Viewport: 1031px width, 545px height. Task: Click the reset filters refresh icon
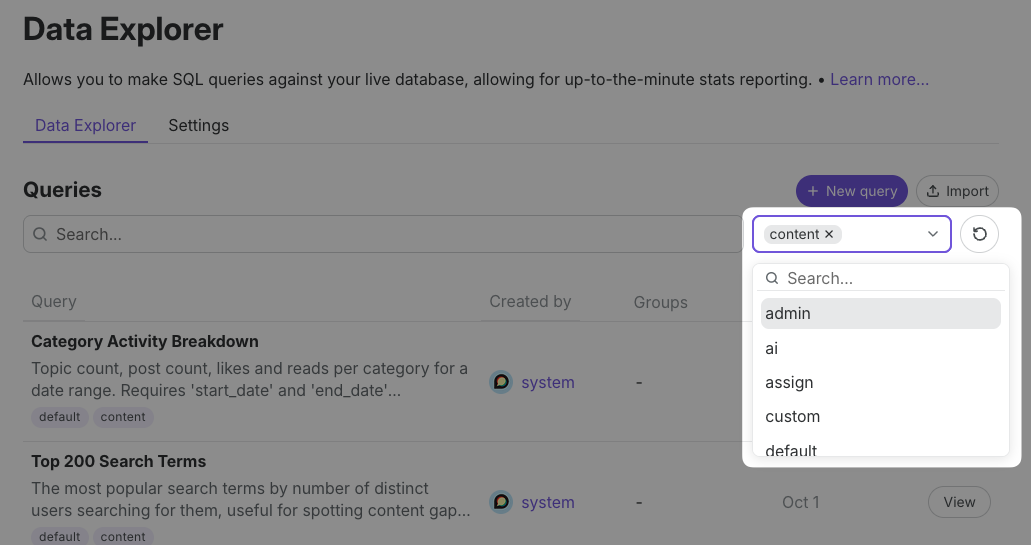pyautogui.click(x=979, y=234)
